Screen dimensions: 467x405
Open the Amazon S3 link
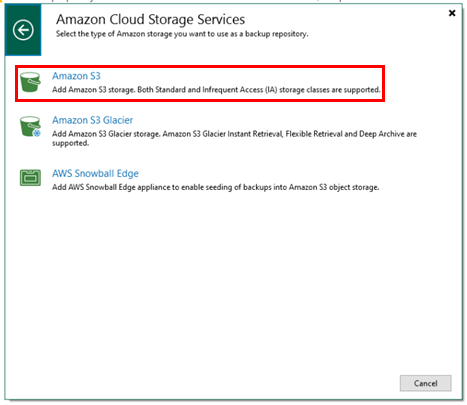pos(76,76)
